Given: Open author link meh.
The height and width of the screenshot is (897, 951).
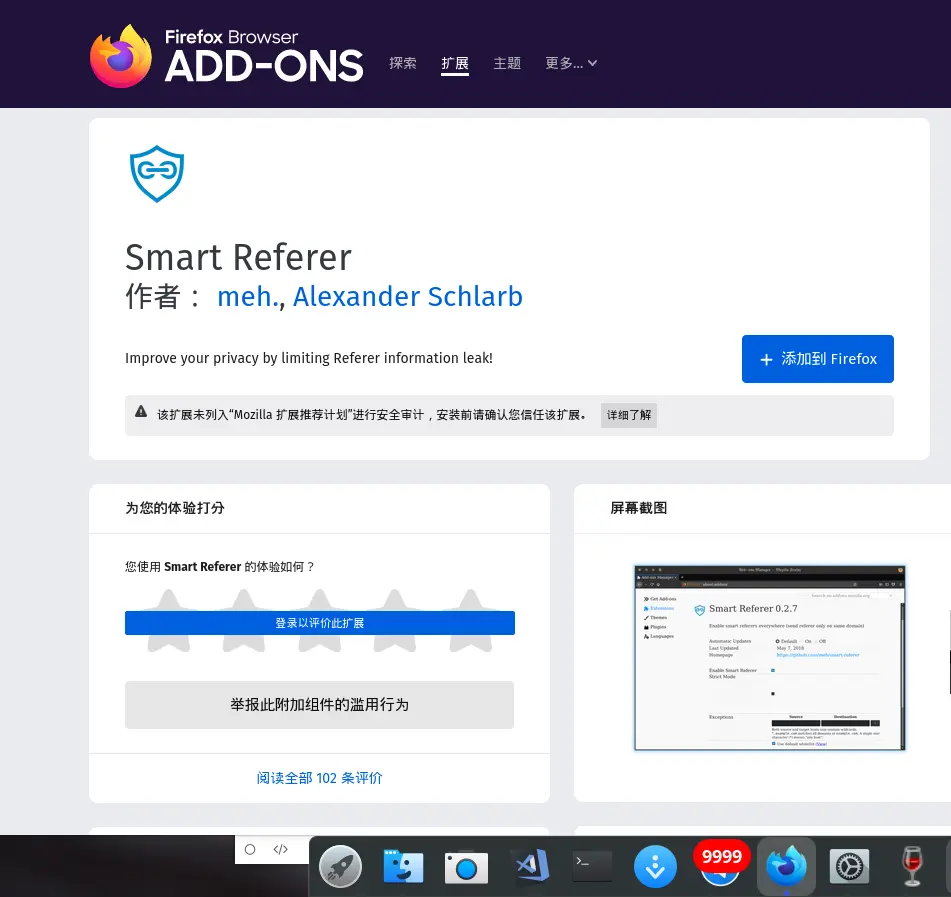Looking at the screenshot, I should coord(247,297).
